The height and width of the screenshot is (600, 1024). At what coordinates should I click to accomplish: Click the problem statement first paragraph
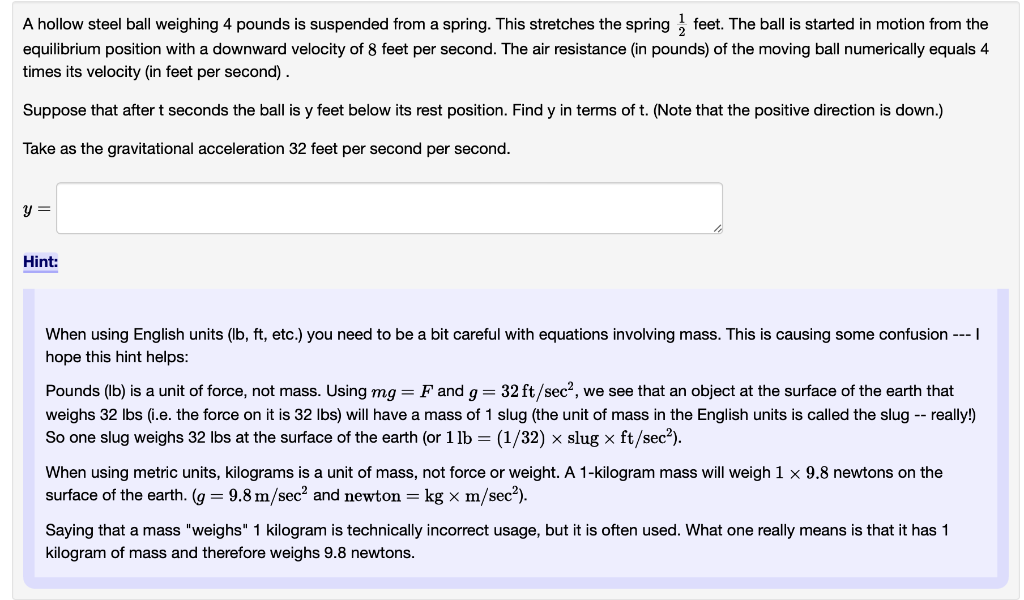(500, 45)
